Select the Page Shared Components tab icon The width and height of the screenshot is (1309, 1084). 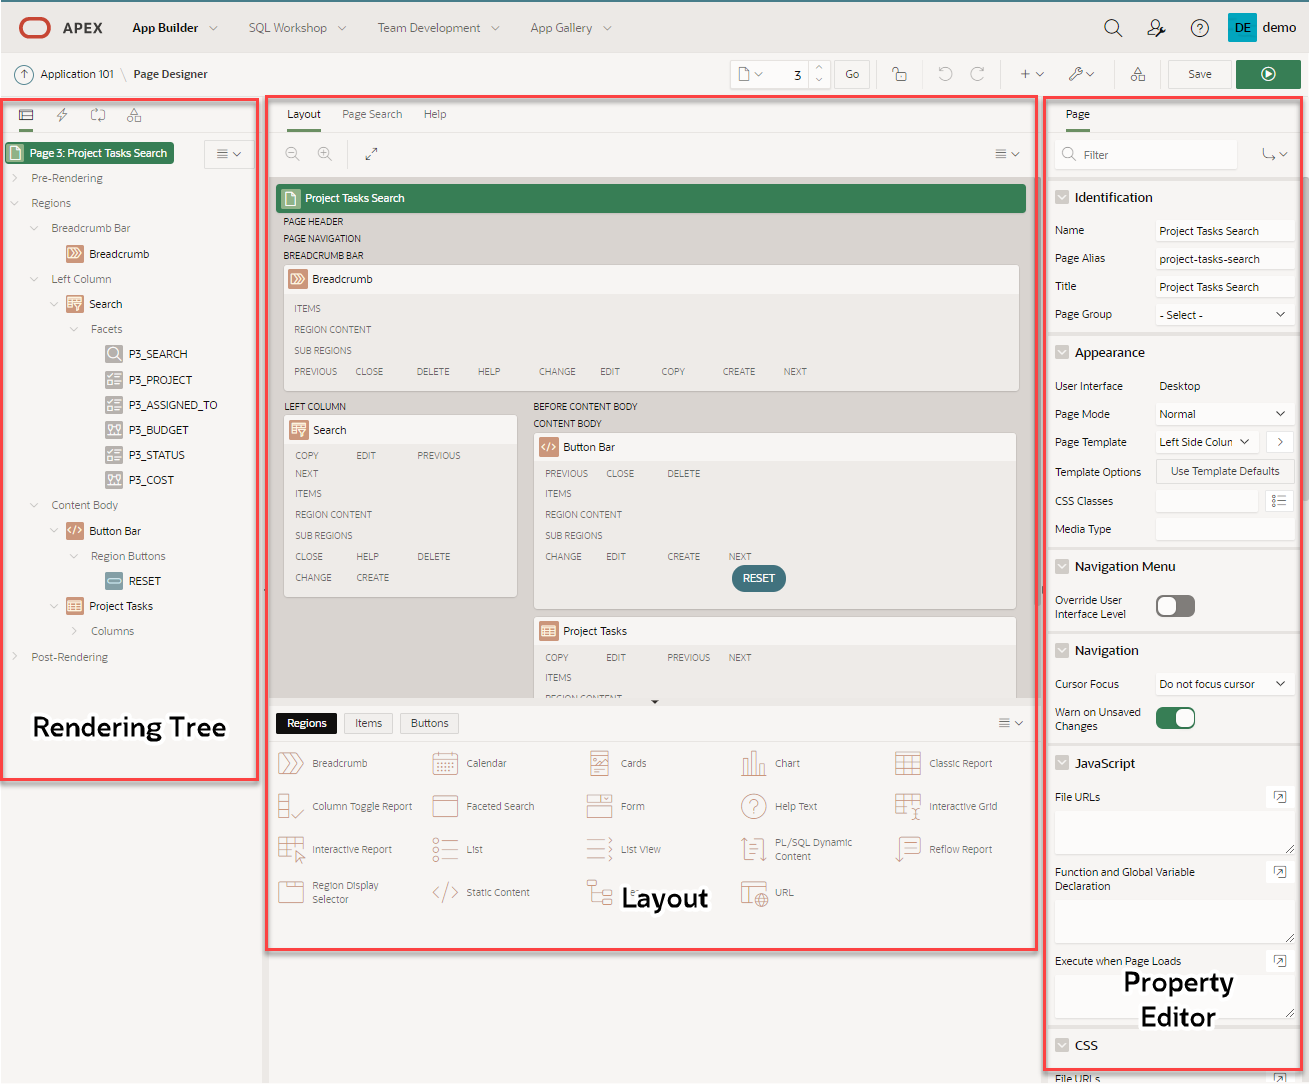pos(134,115)
